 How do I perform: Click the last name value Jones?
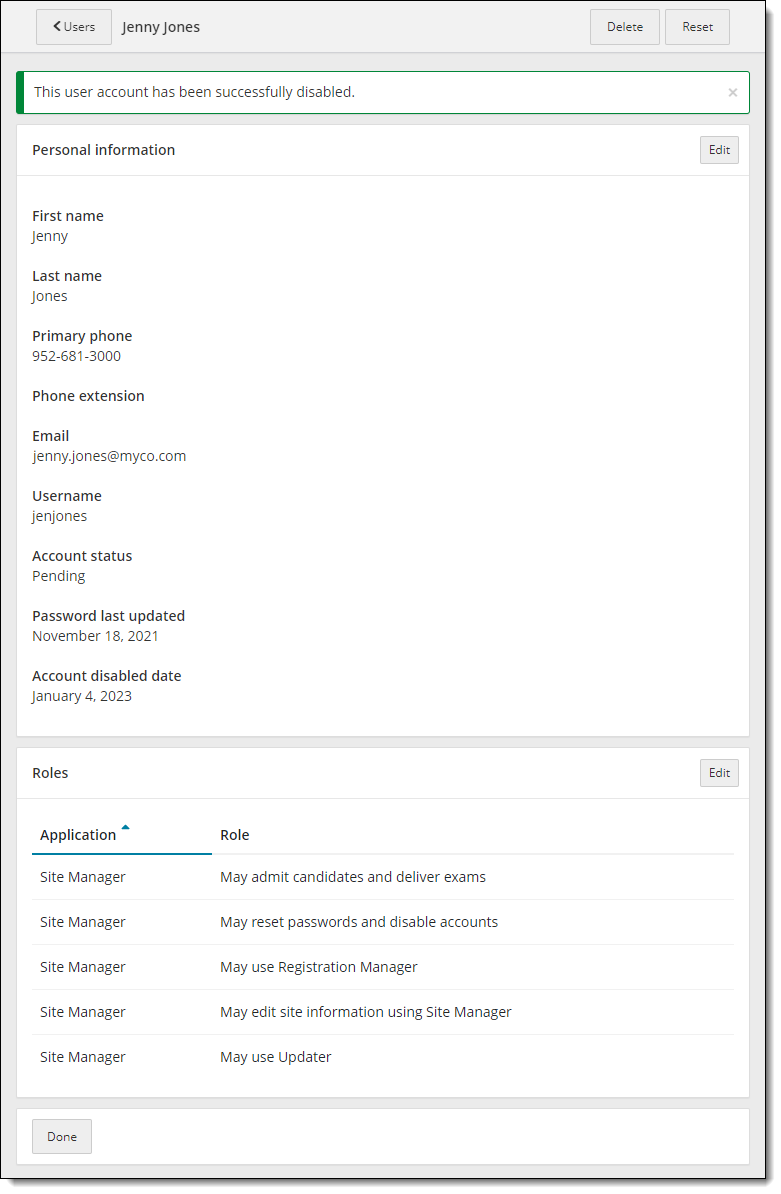[x=49, y=296]
